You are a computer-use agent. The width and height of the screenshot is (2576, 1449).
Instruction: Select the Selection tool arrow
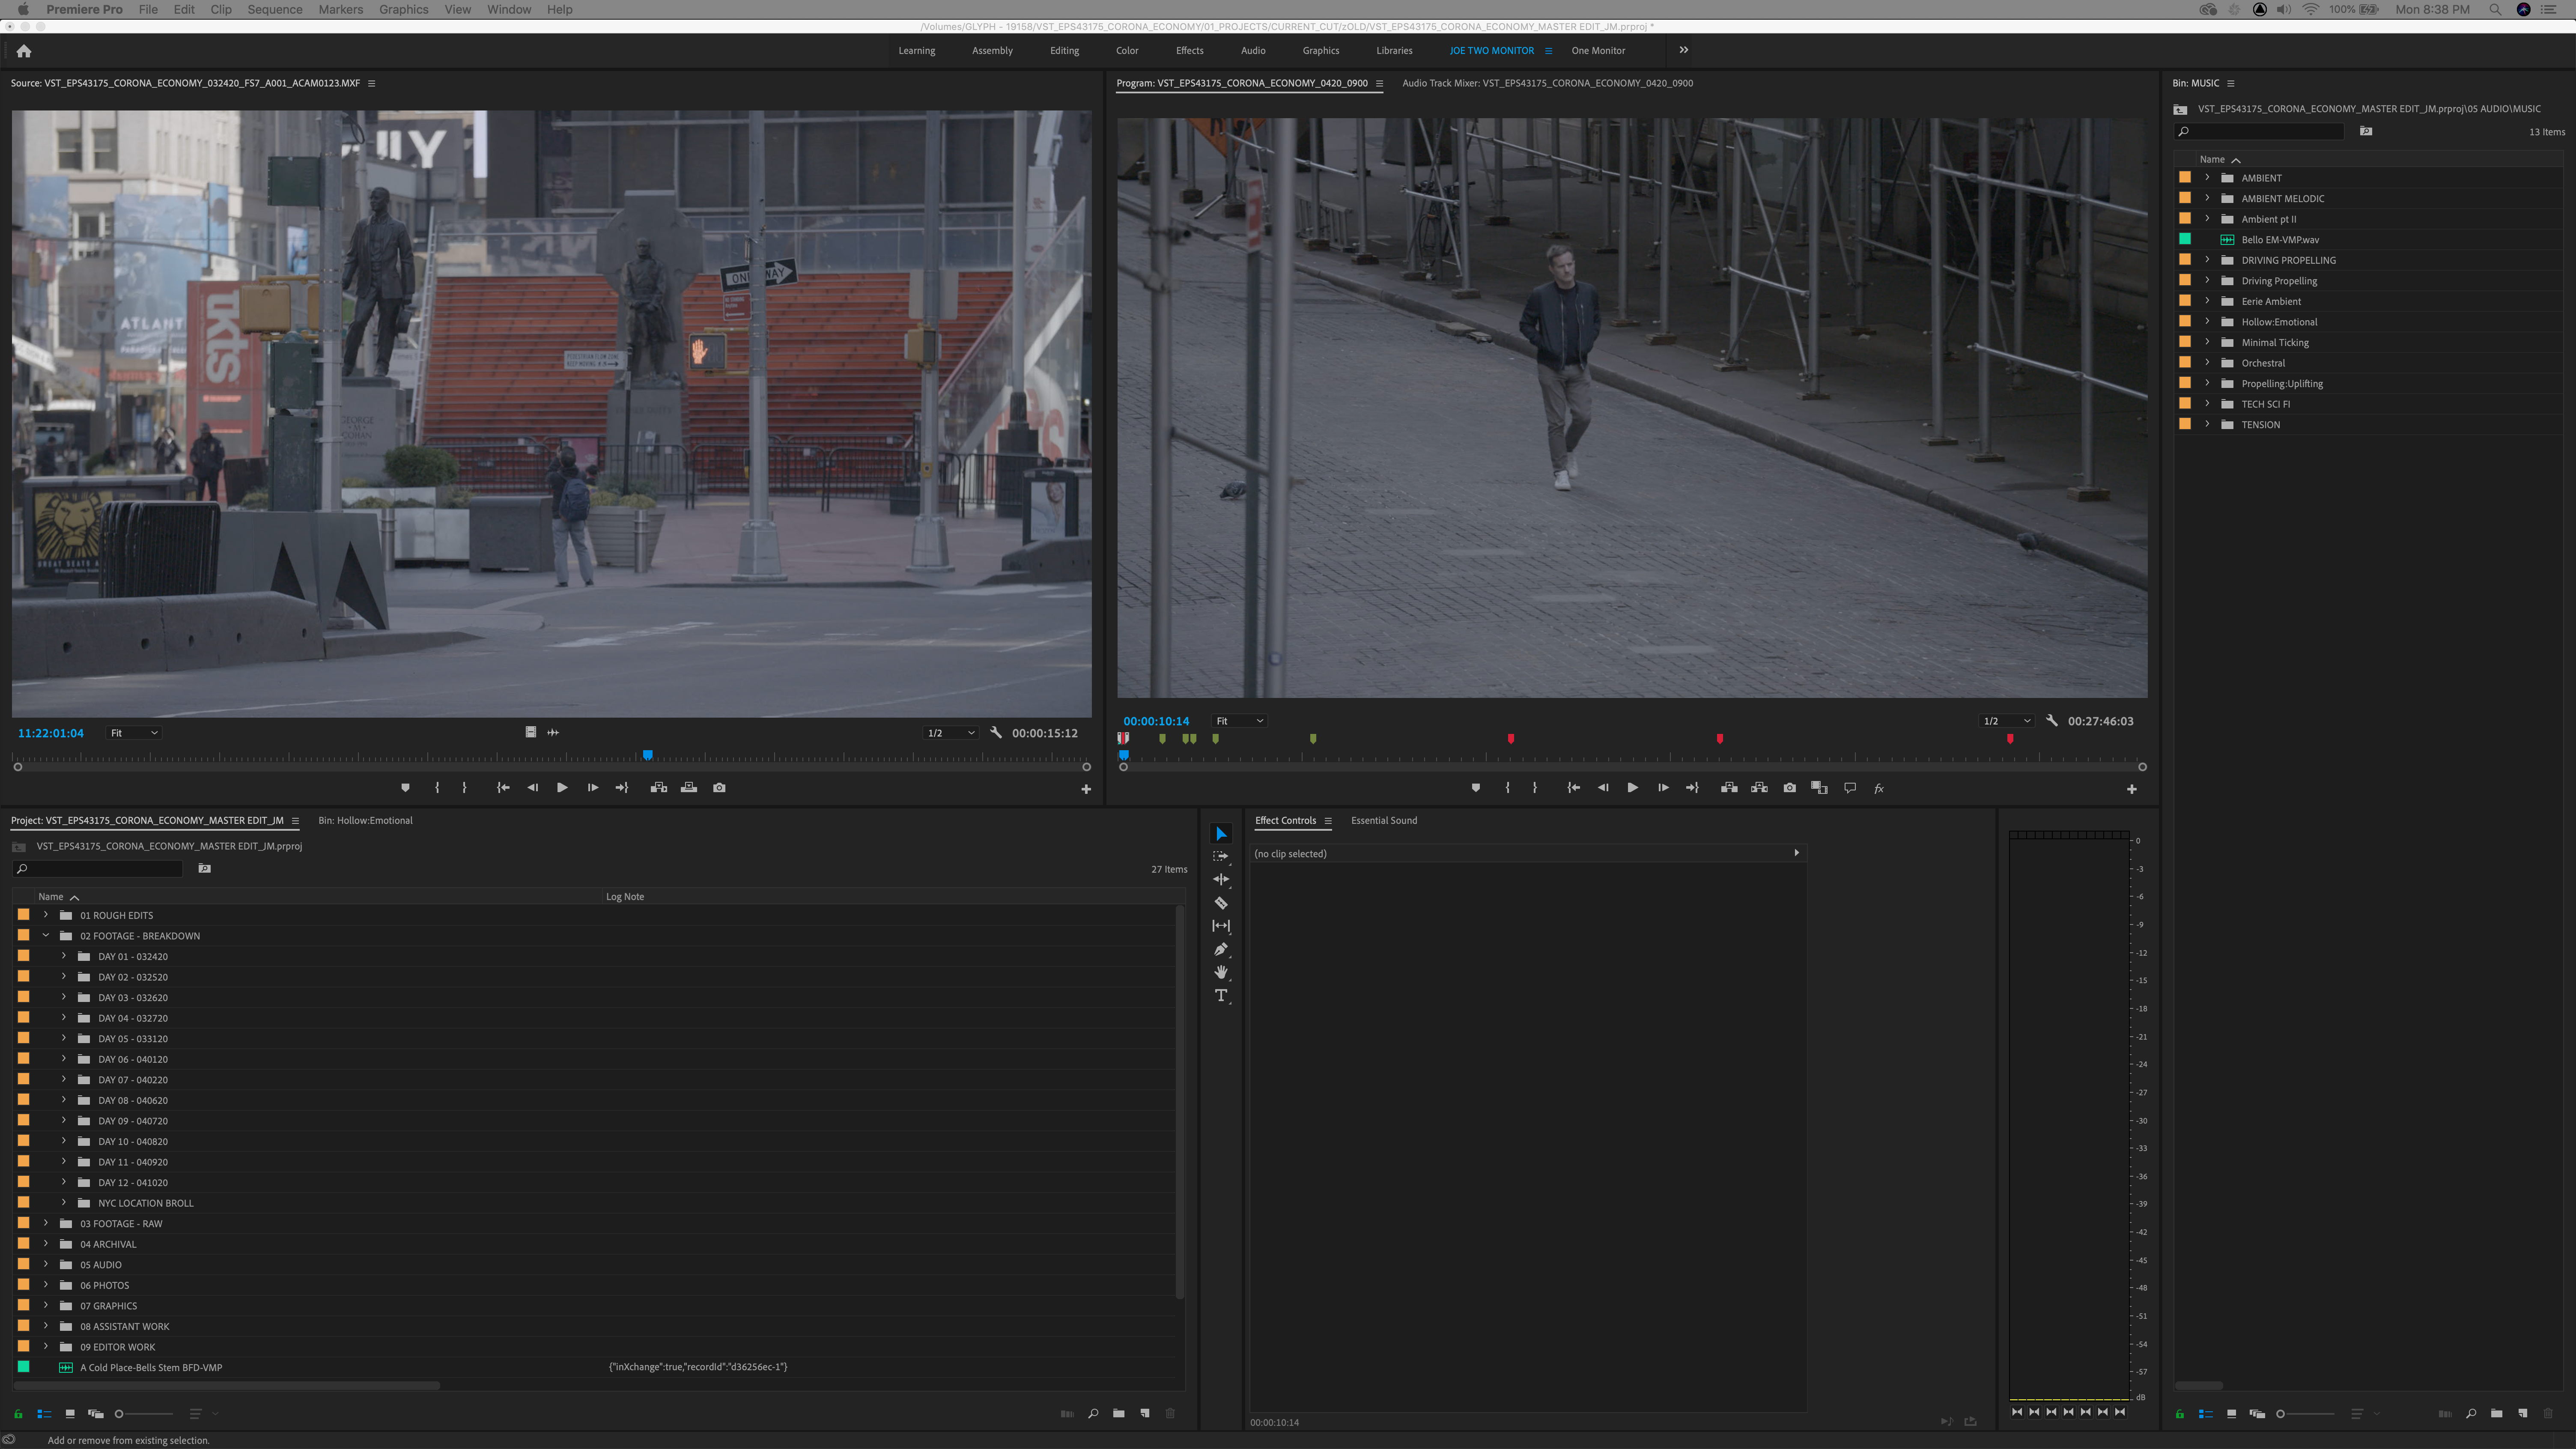(x=1221, y=833)
